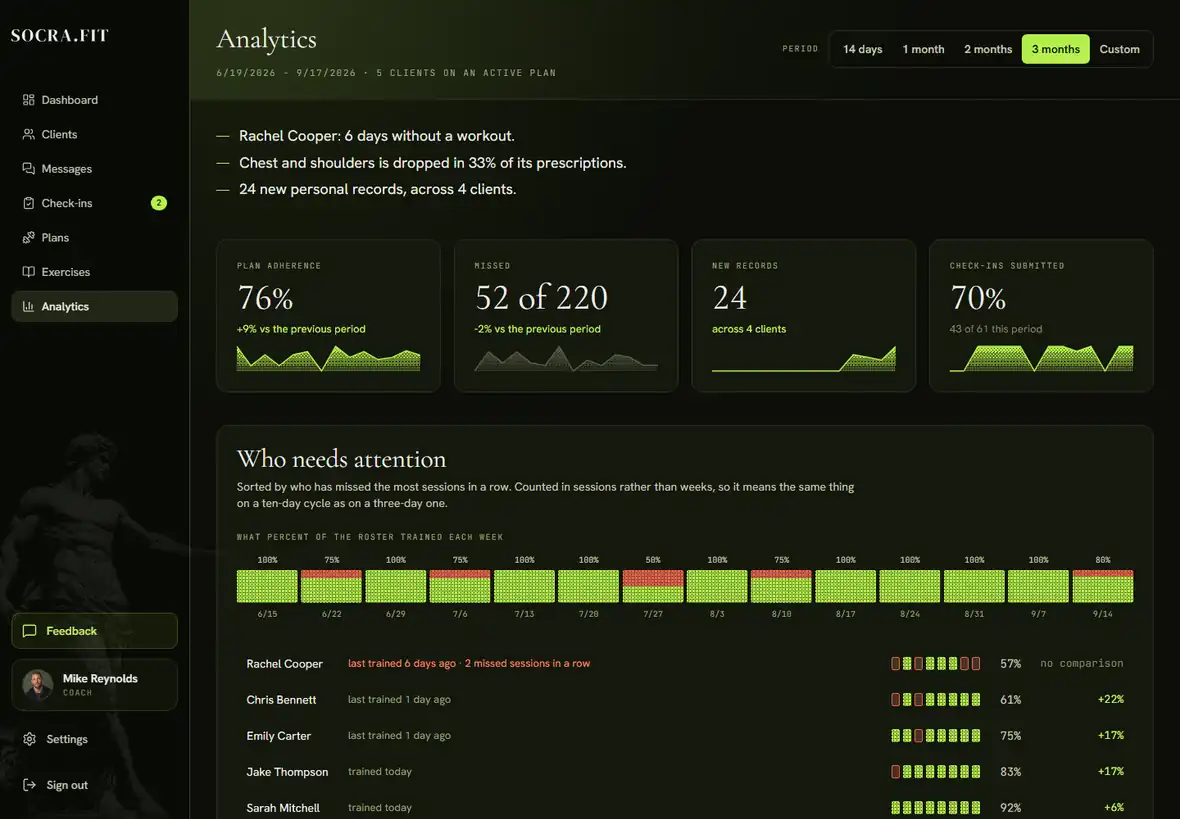
Task: Click Mike Reynolds profile avatar
Action: [38, 684]
